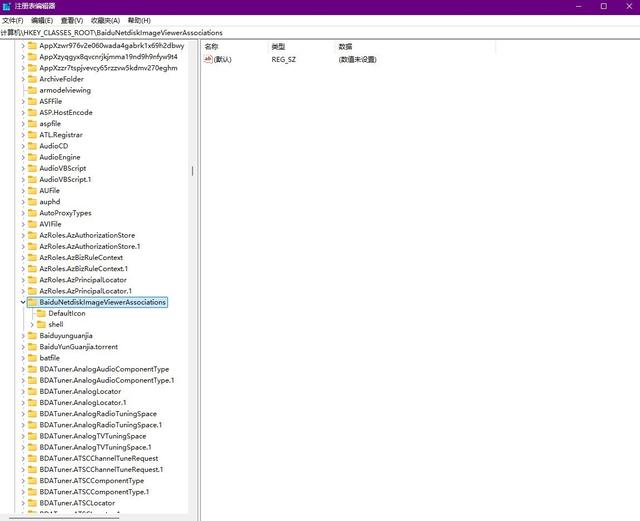640x521 pixels.
Task: Expand the Baiduyunguanjia key
Action: coord(23,336)
